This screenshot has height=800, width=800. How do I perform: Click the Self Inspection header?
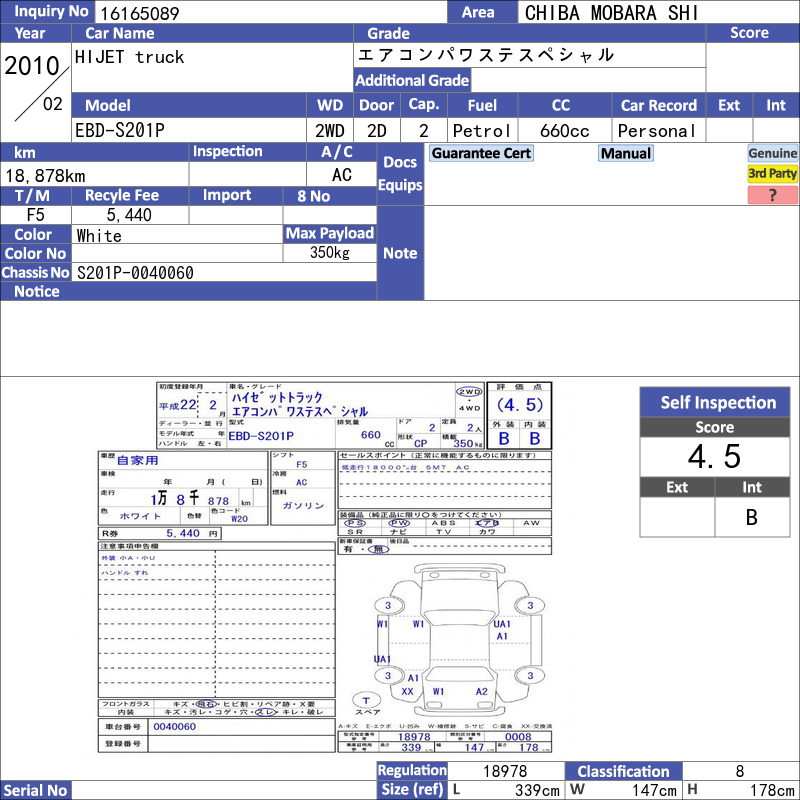pyautogui.click(x=715, y=402)
